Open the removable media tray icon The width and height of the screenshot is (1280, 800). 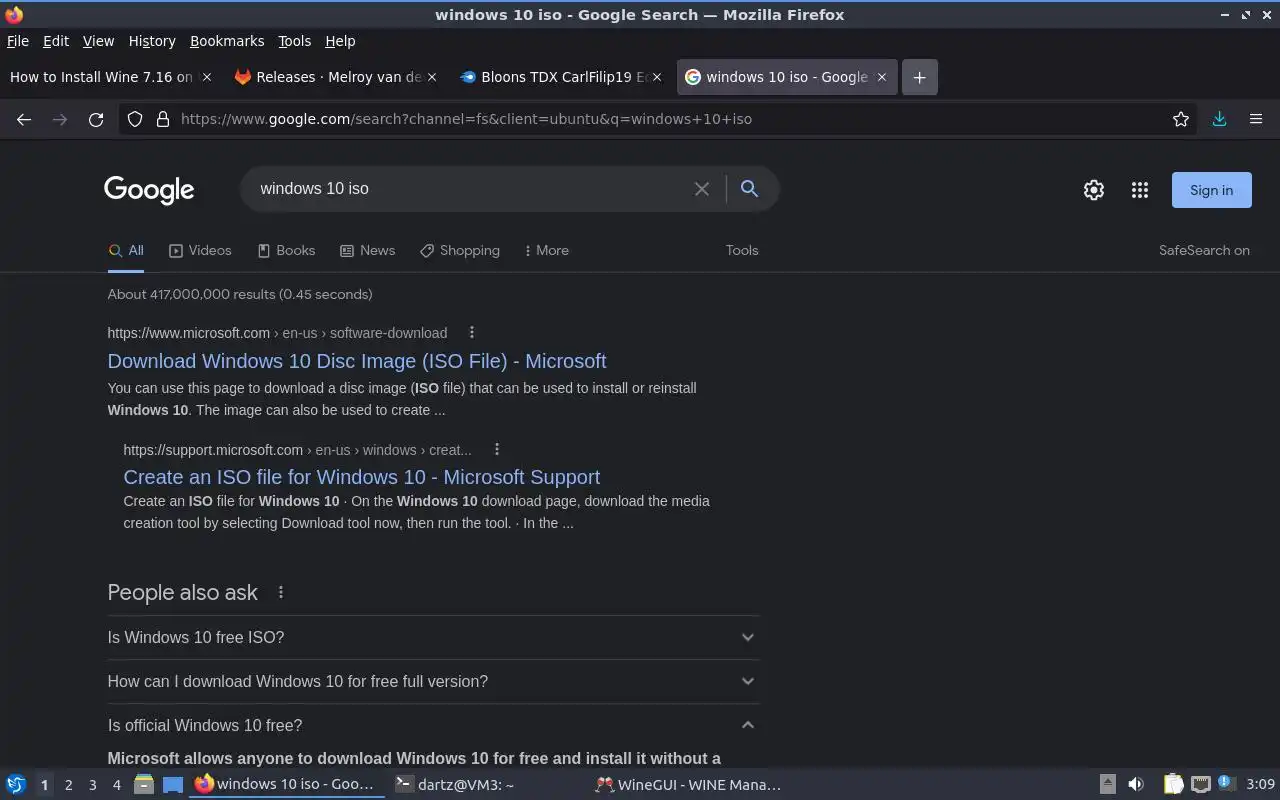1108,785
